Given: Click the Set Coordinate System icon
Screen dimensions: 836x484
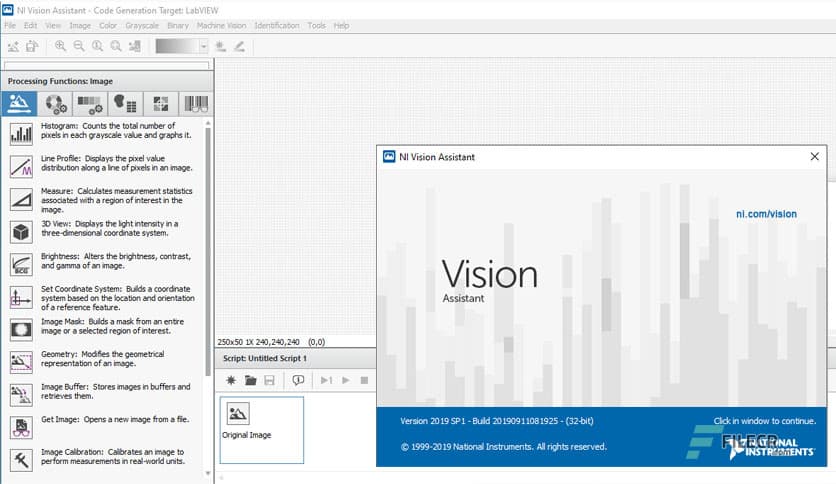Looking at the screenshot, I should click(x=21, y=297).
